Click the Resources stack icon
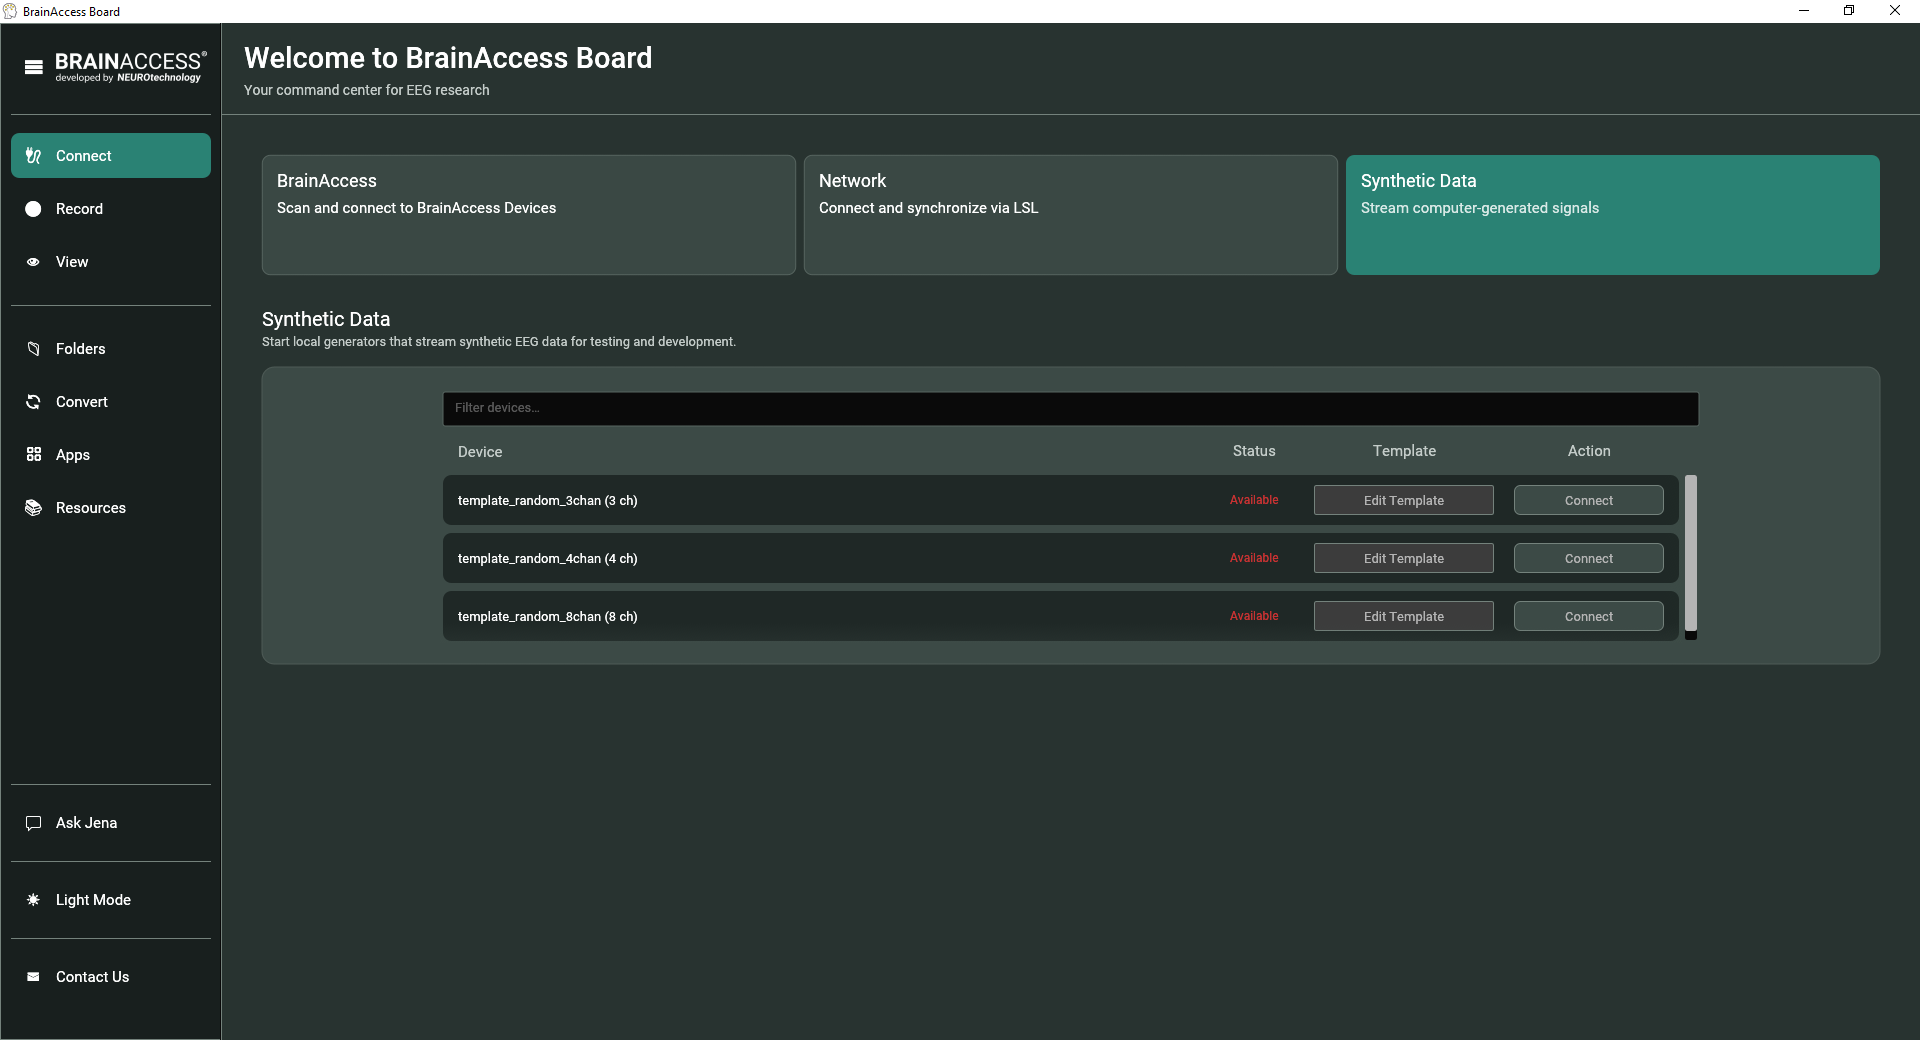The width and height of the screenshot is (1920, 1040). click(34, 508)
